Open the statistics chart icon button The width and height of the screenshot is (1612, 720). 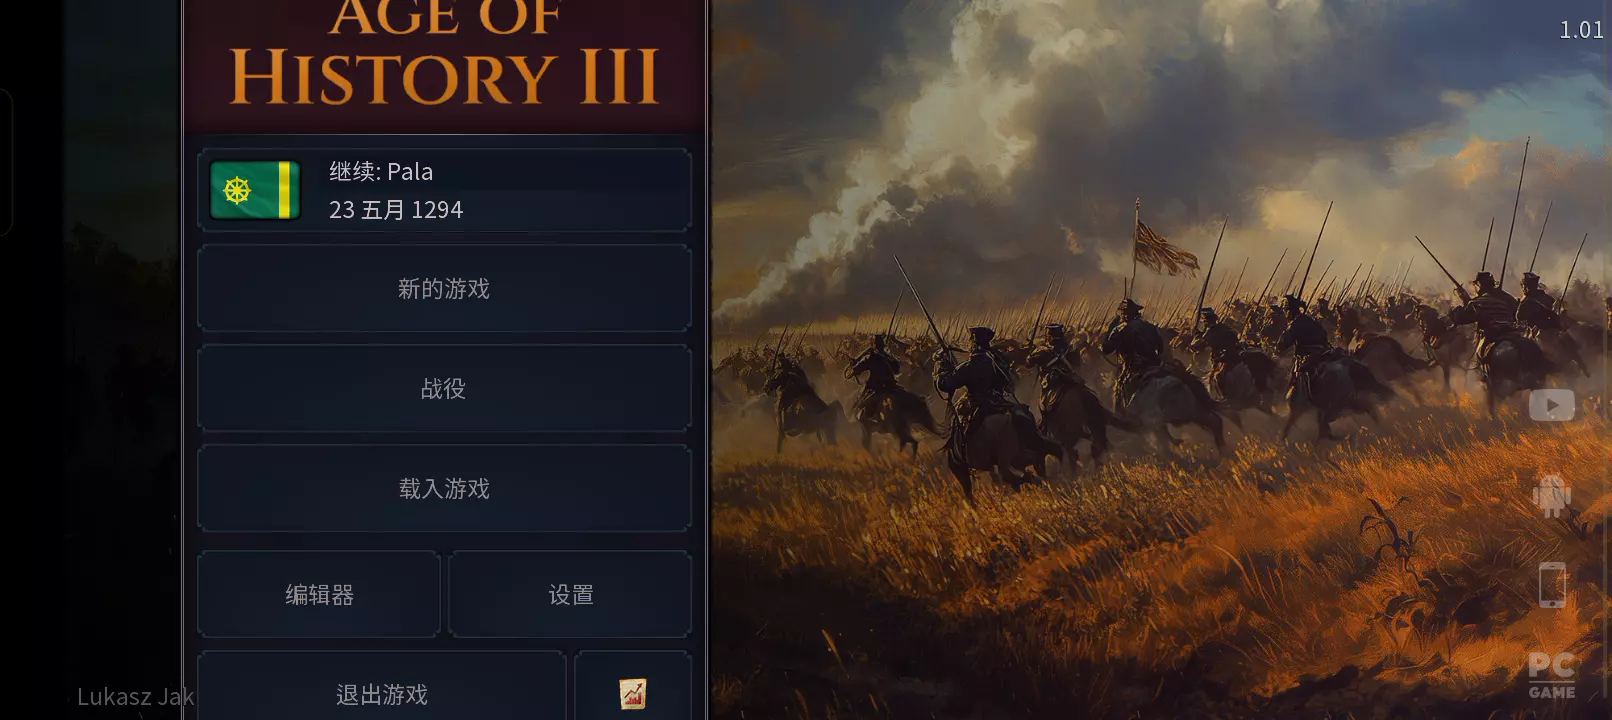tap(633, 692)
